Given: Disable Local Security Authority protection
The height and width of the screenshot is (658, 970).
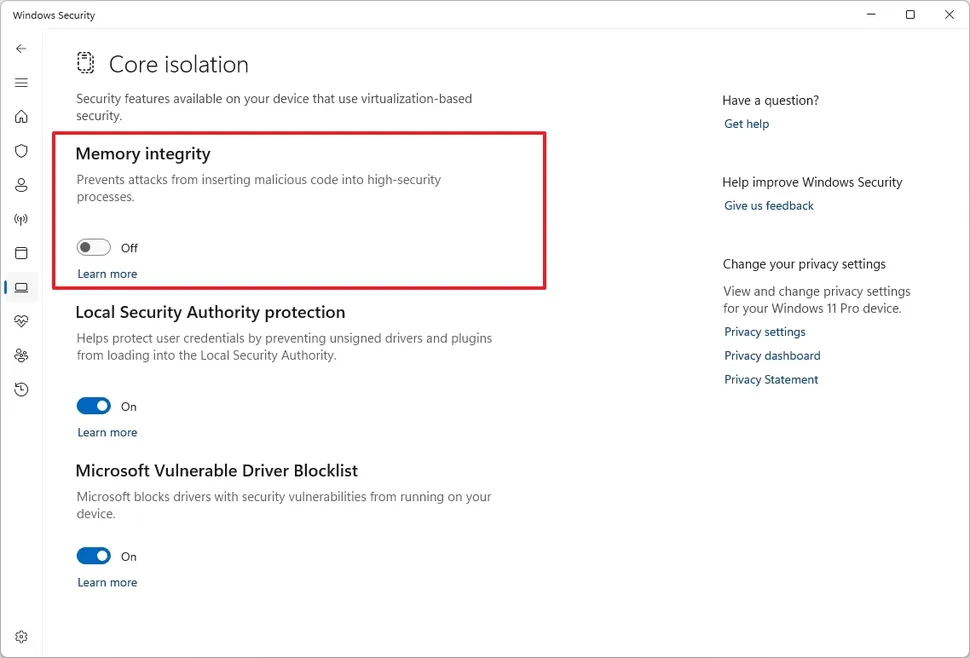Looking at the screenshot, I should tap(93, 406).
